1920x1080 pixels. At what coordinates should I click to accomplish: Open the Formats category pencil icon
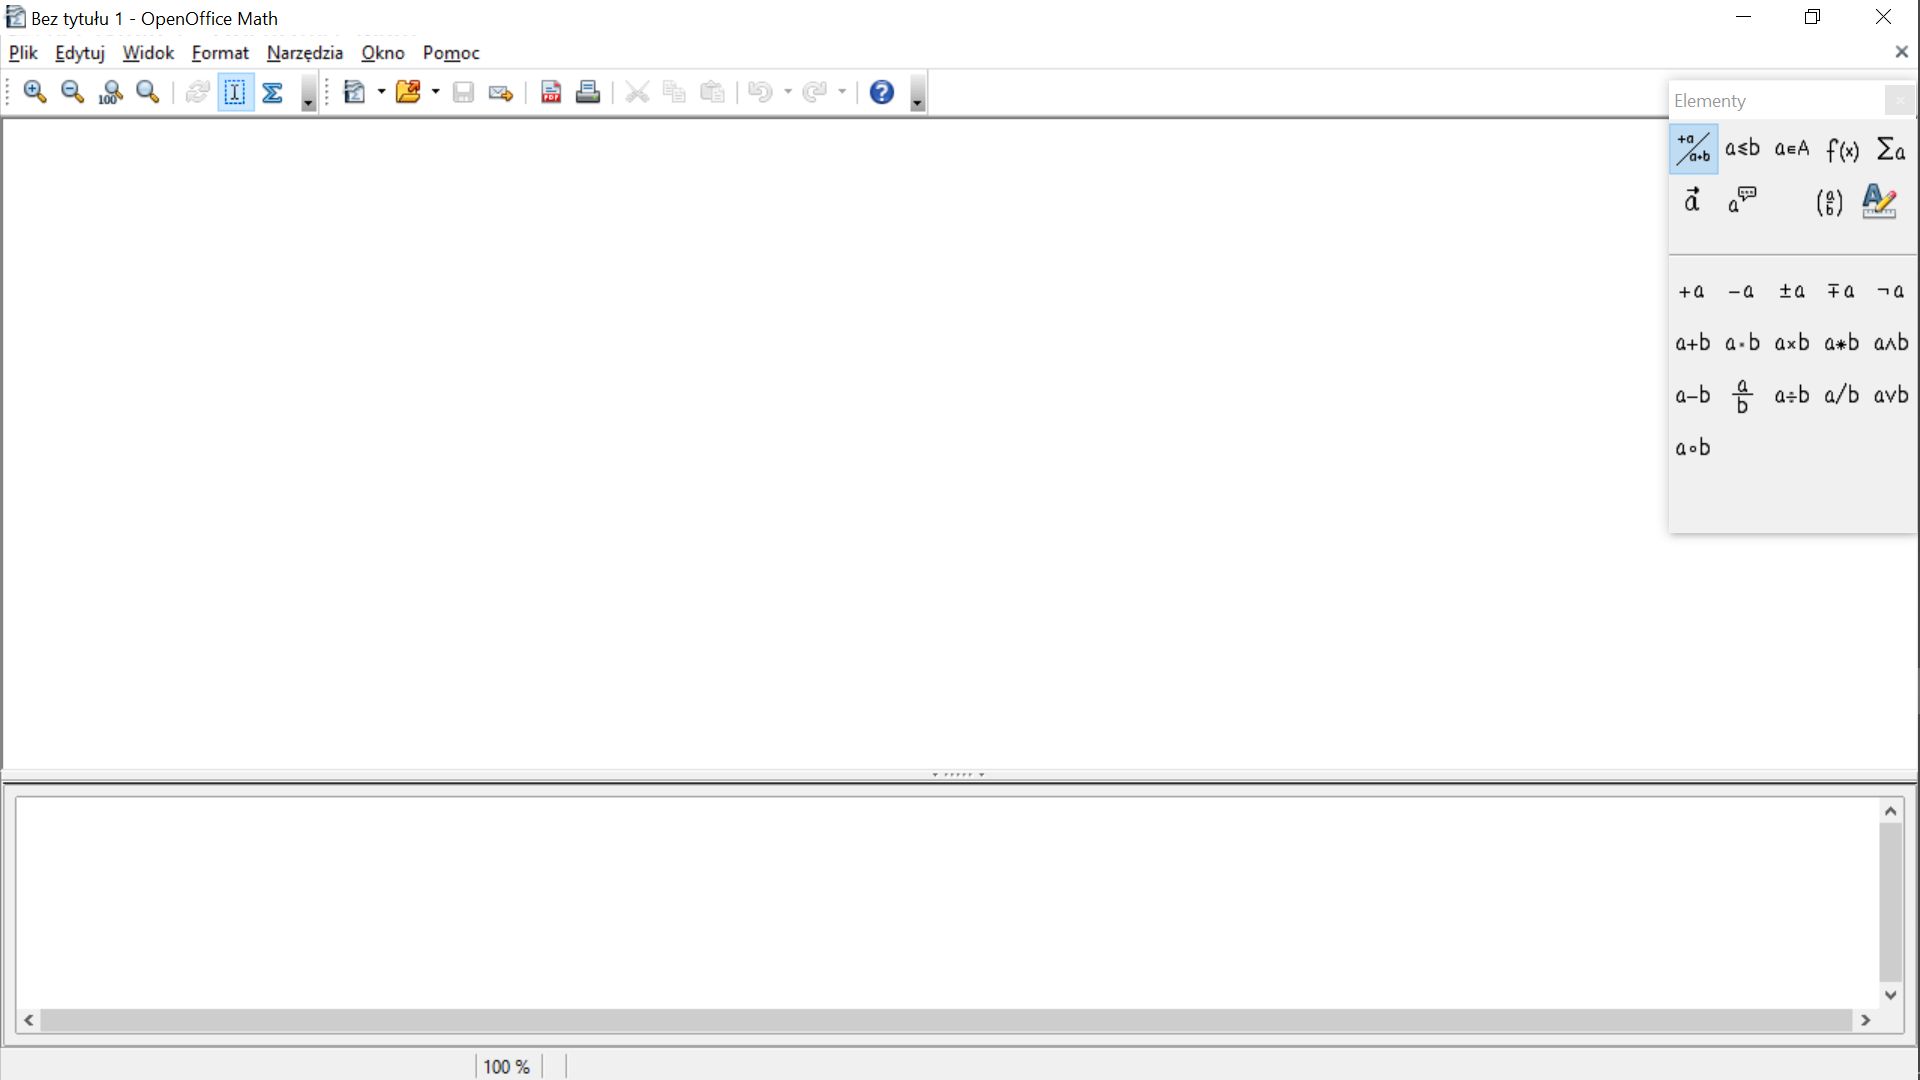pos(1879,202)
